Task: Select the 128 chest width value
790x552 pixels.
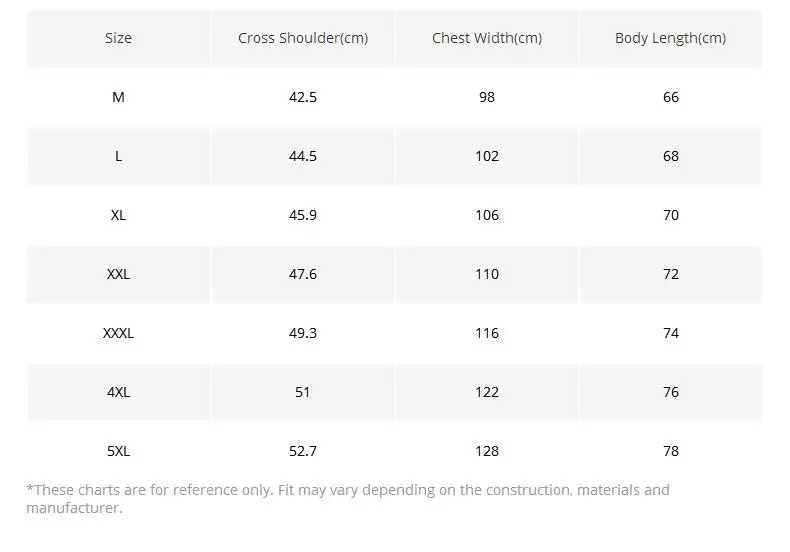Action: (x=487, y=451)
